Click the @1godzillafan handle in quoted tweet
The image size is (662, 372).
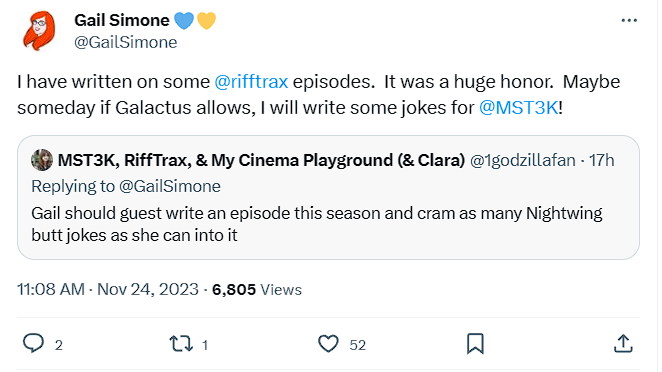[523, 160]
